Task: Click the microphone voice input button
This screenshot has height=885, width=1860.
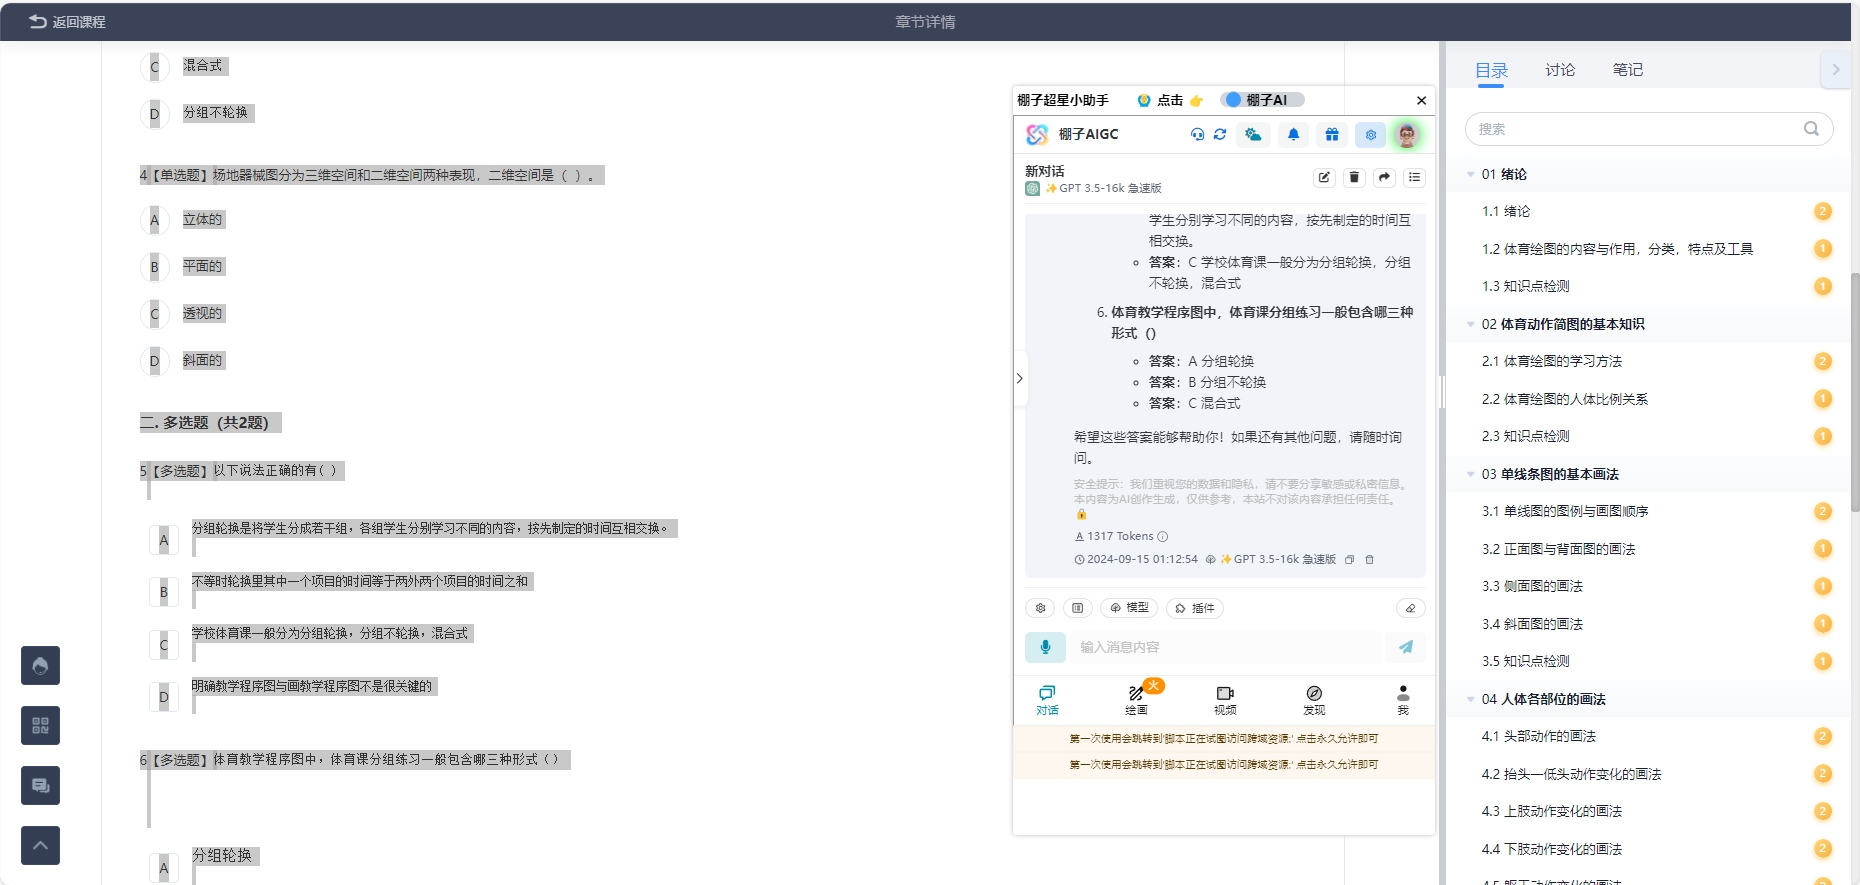Action: pos(1045,647)
